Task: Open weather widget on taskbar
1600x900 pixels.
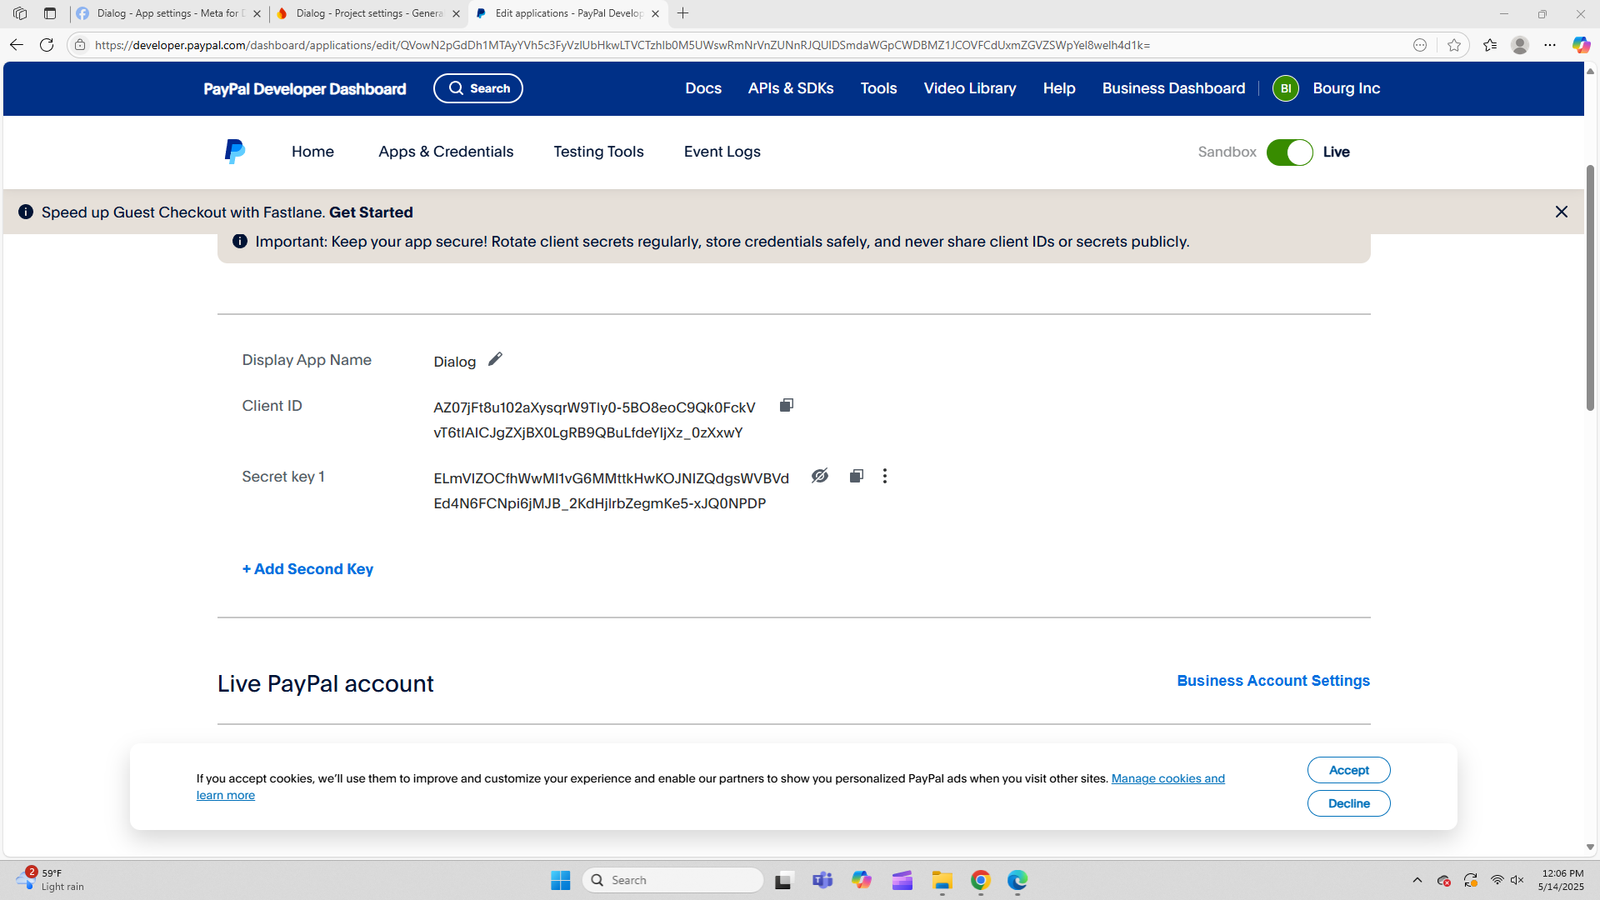Action: [52, 880]
